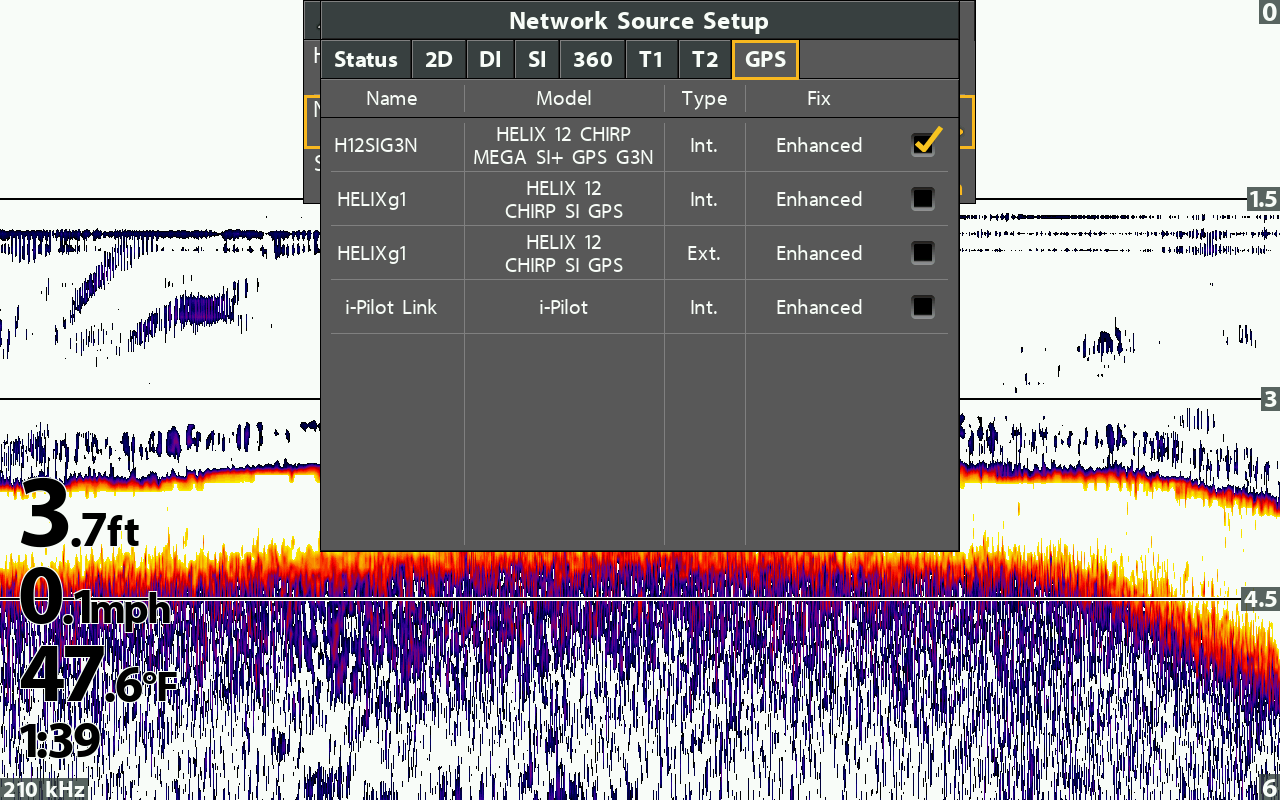
Task: Click the 0.1mph speed readout
Action: 95,597
